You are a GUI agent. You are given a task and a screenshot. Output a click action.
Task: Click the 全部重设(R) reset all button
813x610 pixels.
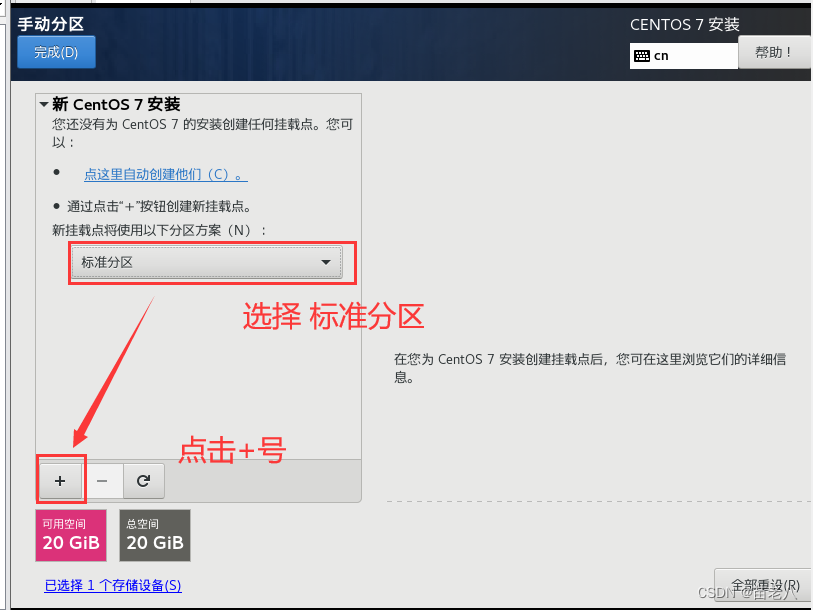click(x=764, y=585)
